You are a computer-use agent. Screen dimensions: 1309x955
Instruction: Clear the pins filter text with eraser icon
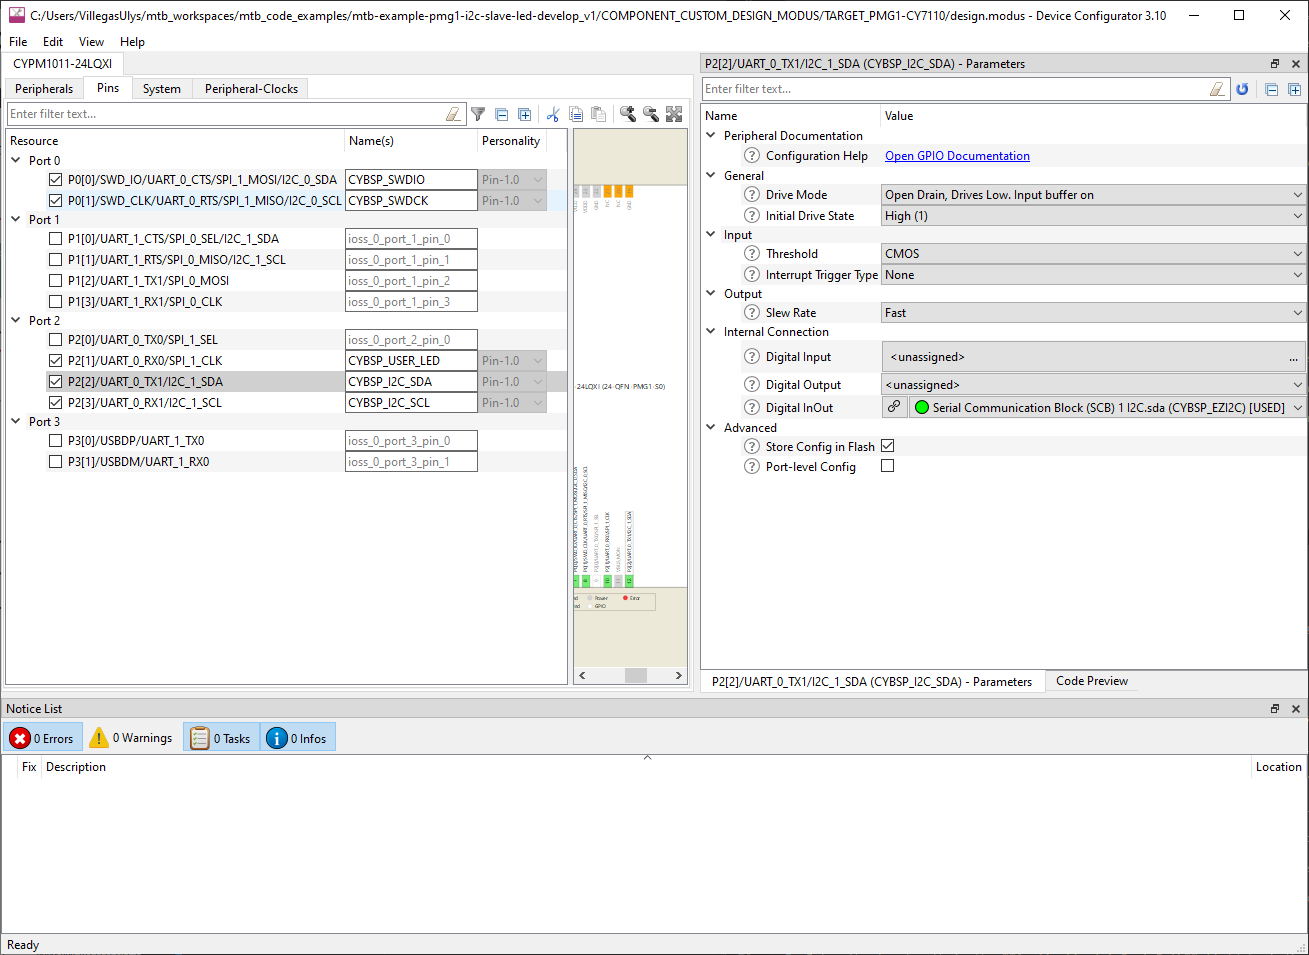(x=454, y=114)
